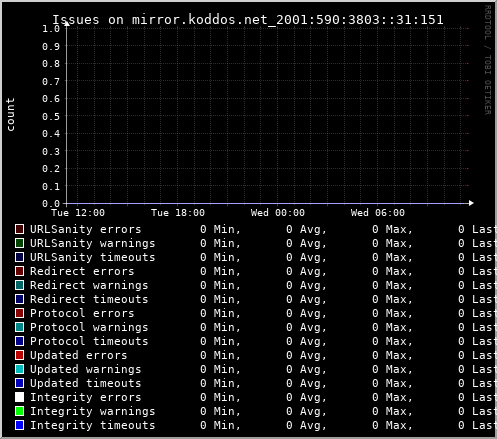Click the Integrity warnings bright green swatch
497x439 pixels.
click(x=19, y=411)
